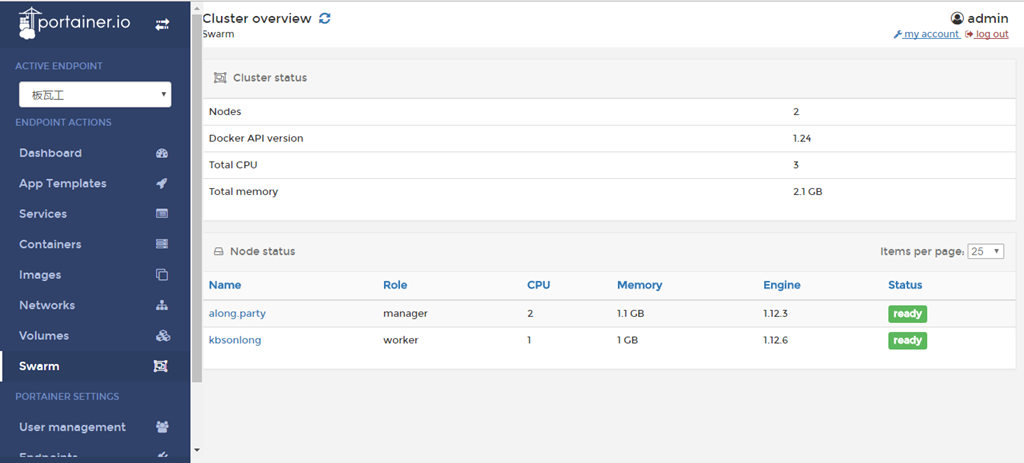The width and height of the screenshot is (1024, 463).
Task: Open the my account link
Action: (x=930, y=34)
